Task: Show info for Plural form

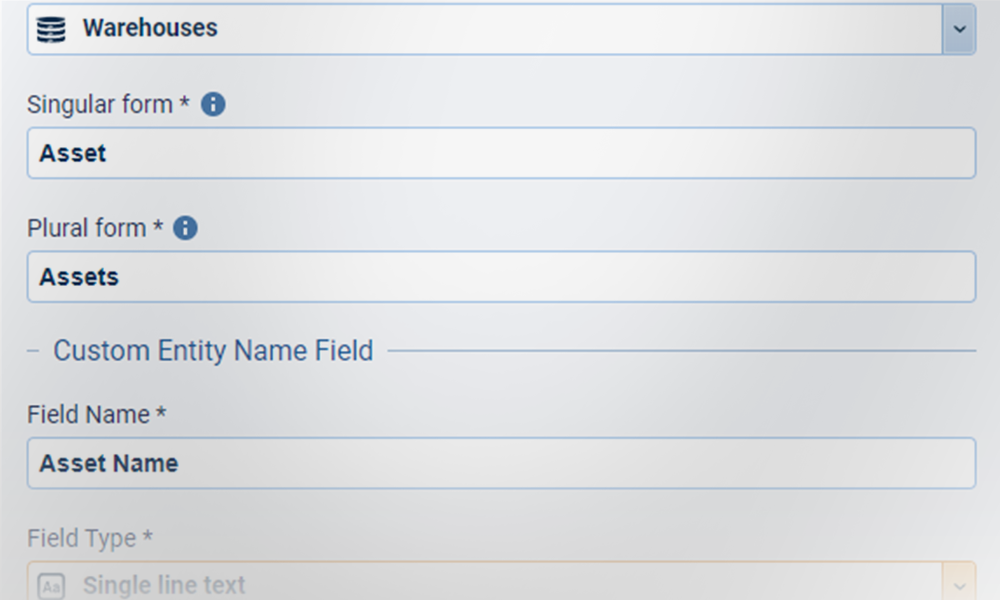Action: pyautogui.click(x=185, y=228)
